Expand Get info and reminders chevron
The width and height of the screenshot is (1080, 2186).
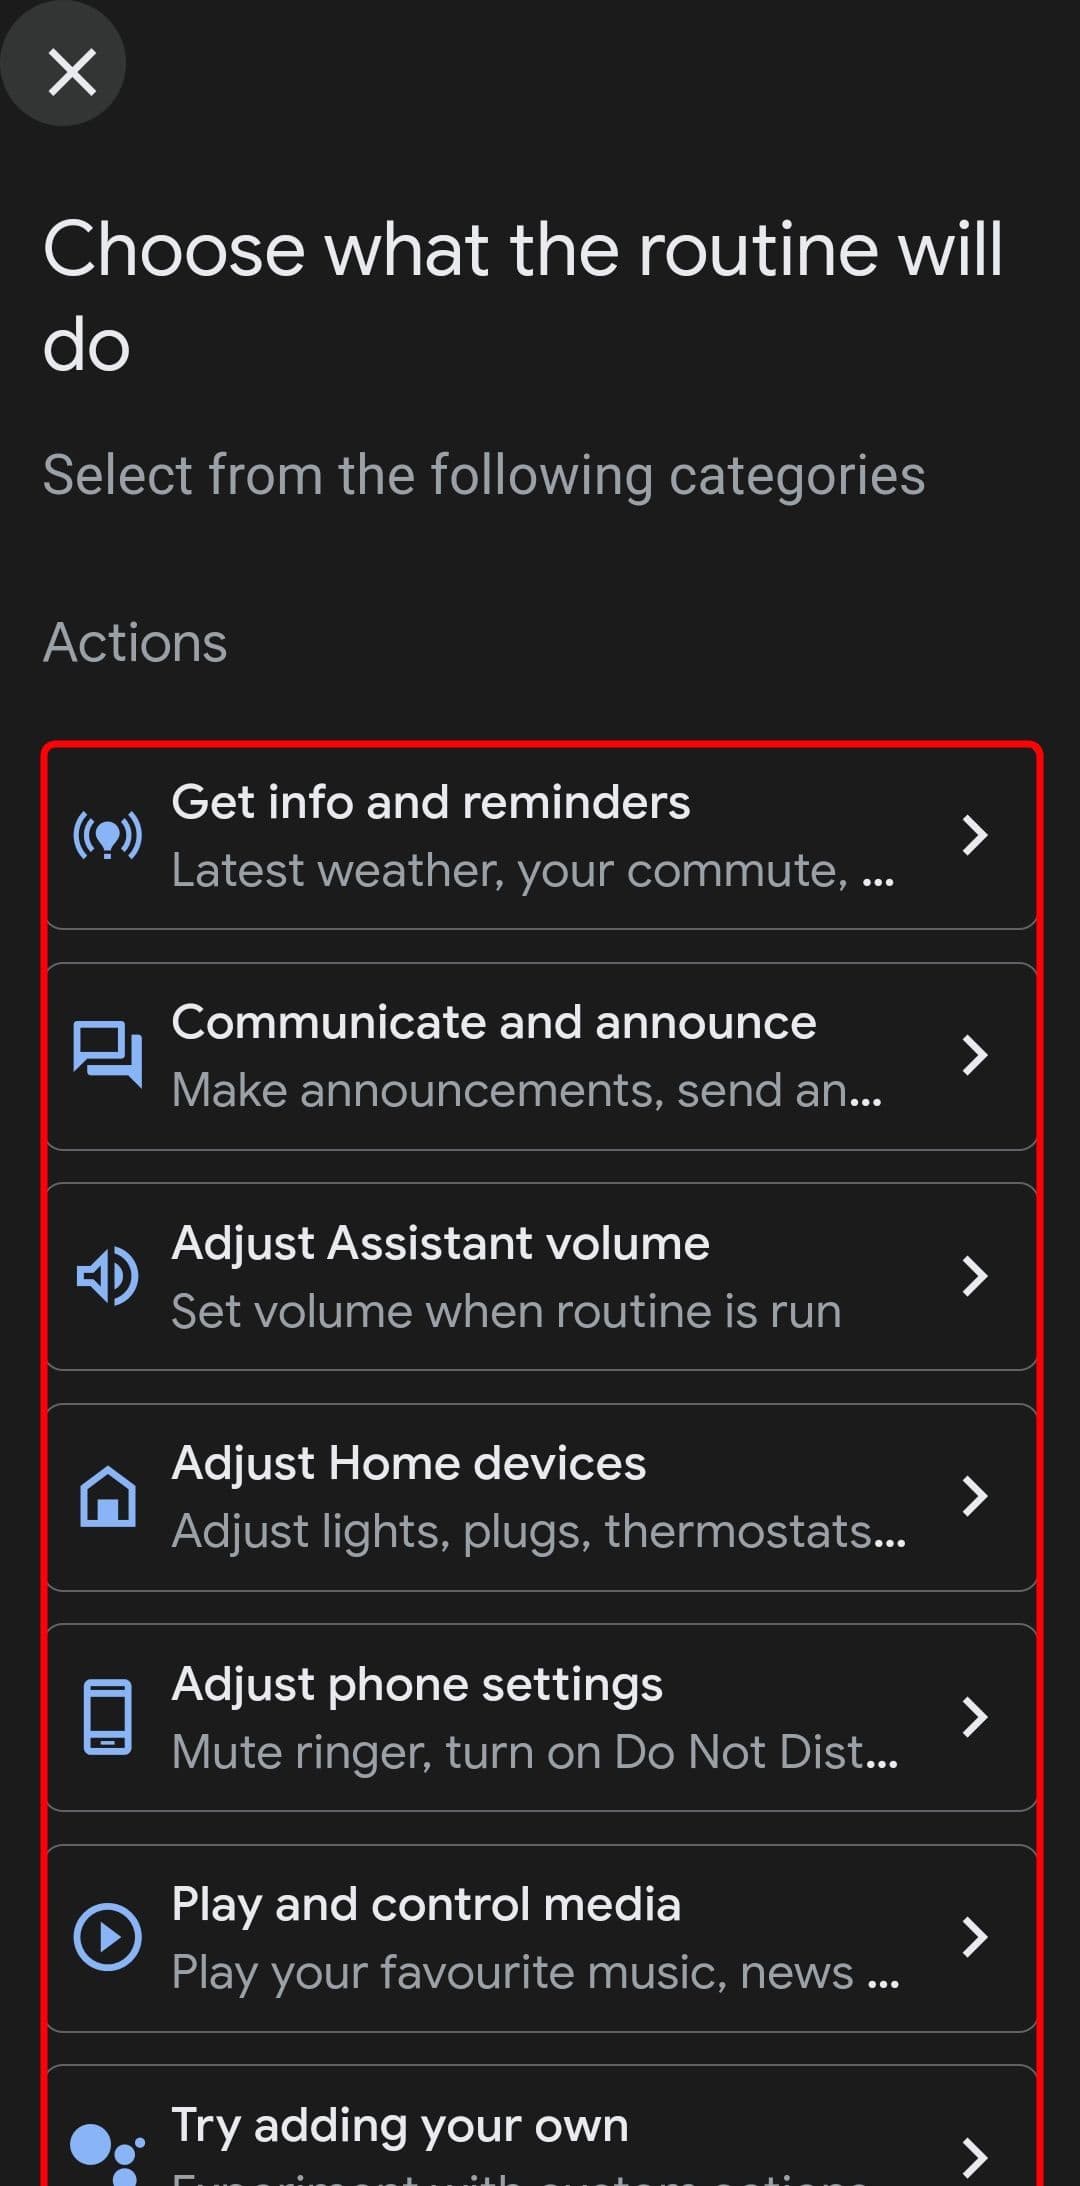(x=974, y=836)
